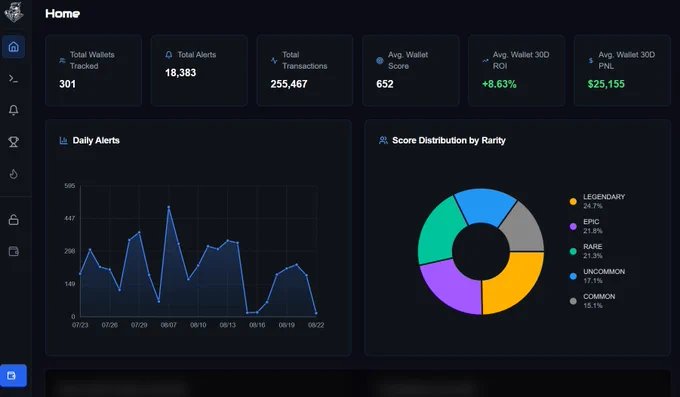Click the circle icon beside Avg. Wallet Score
The height and width of the screenshot is (397, 680).
[379, 60]
